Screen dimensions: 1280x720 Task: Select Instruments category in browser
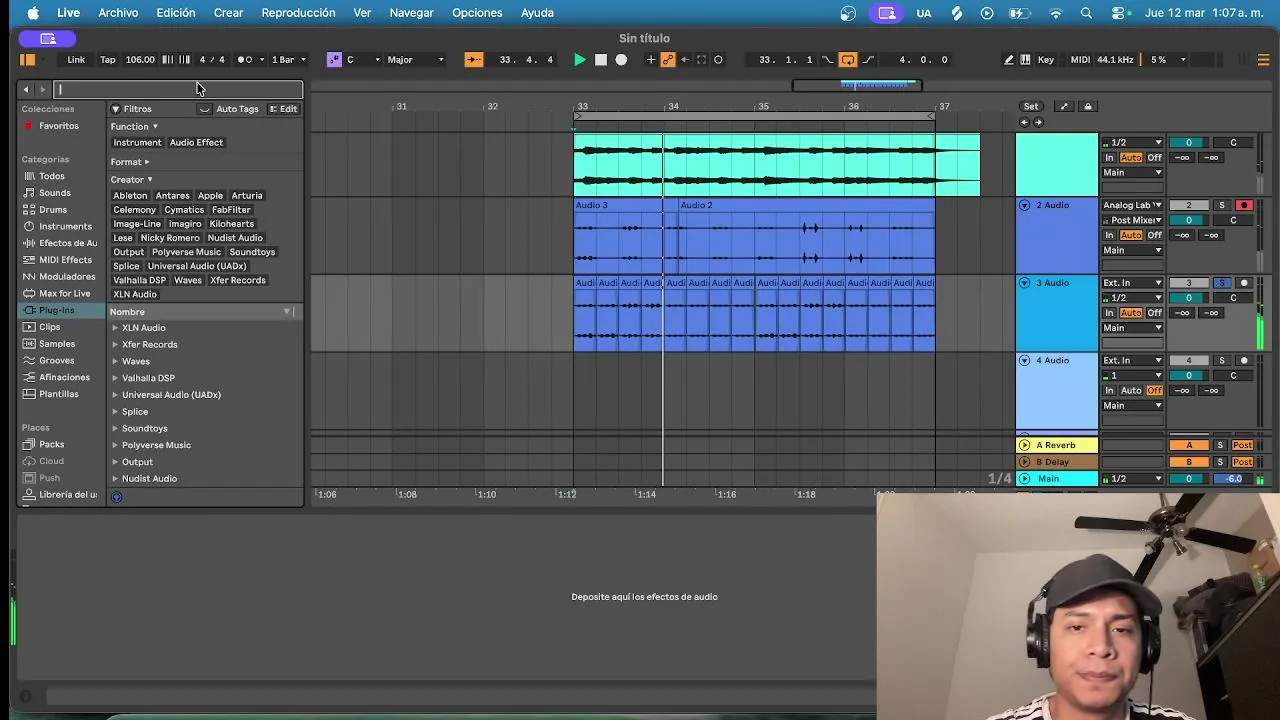[63, 226]
